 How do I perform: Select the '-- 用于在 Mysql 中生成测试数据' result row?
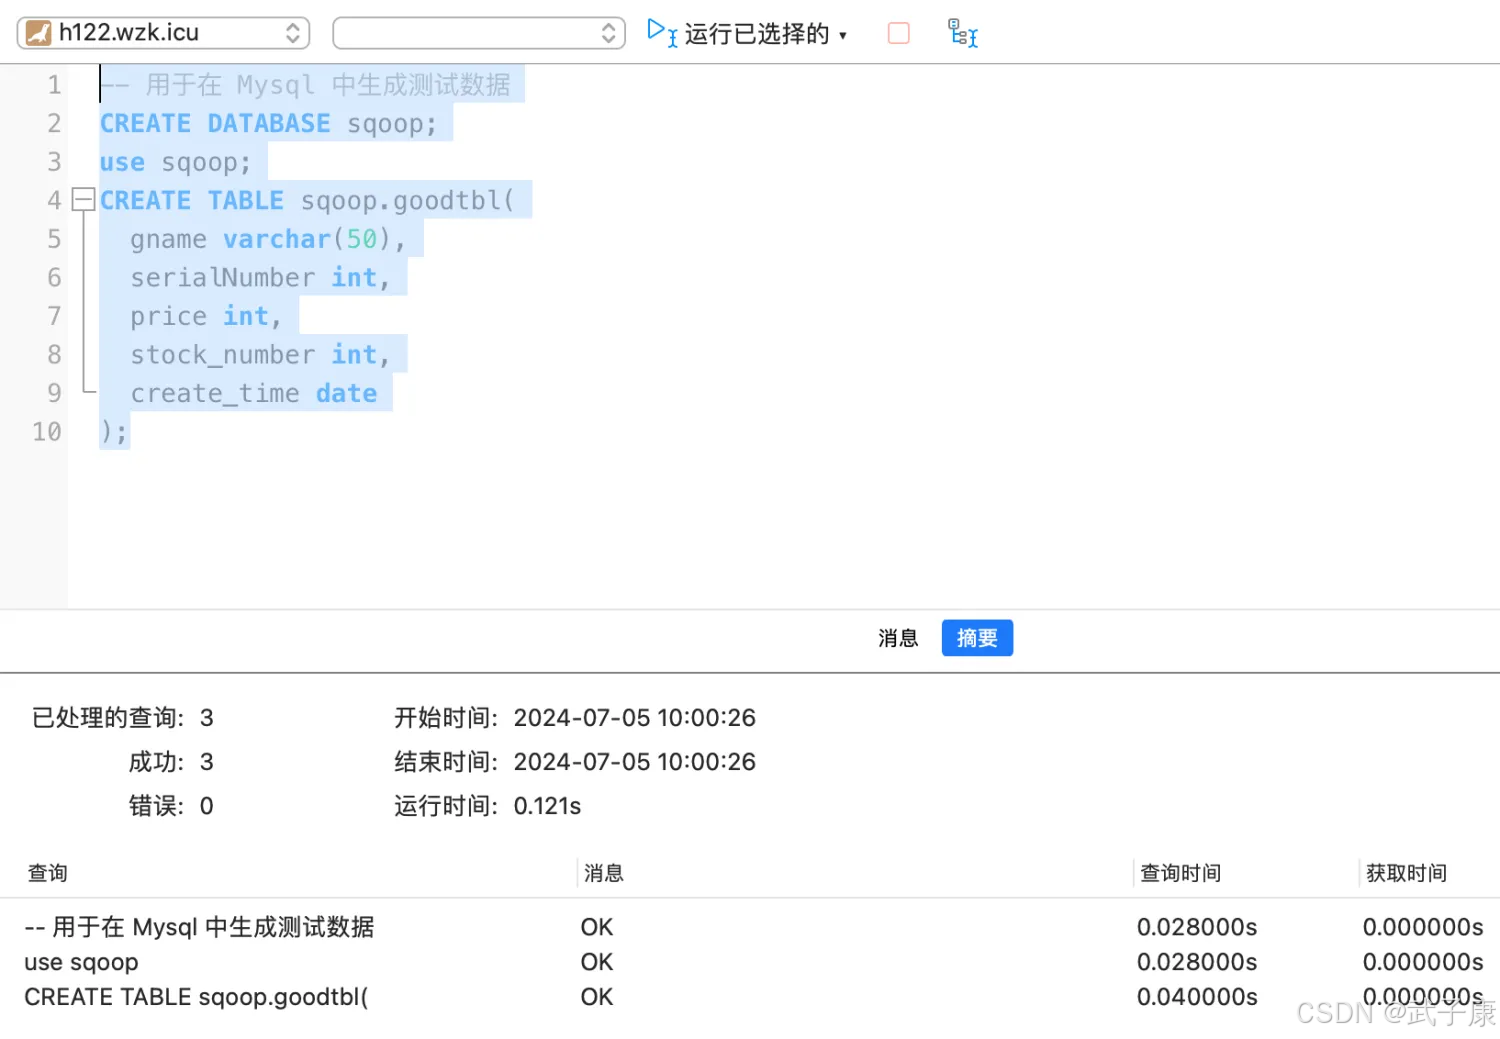[x=750, y=927]
